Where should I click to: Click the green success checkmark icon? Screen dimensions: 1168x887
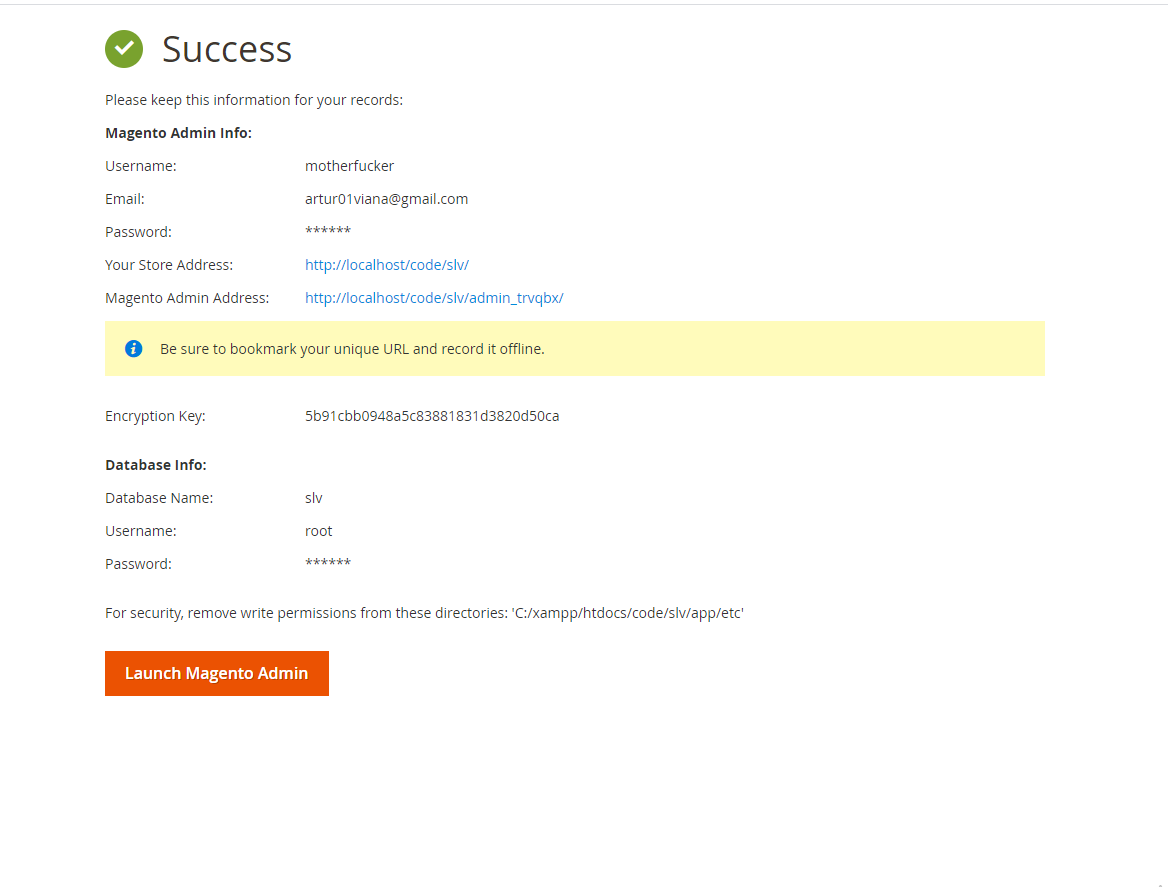[x=124, y=49]
